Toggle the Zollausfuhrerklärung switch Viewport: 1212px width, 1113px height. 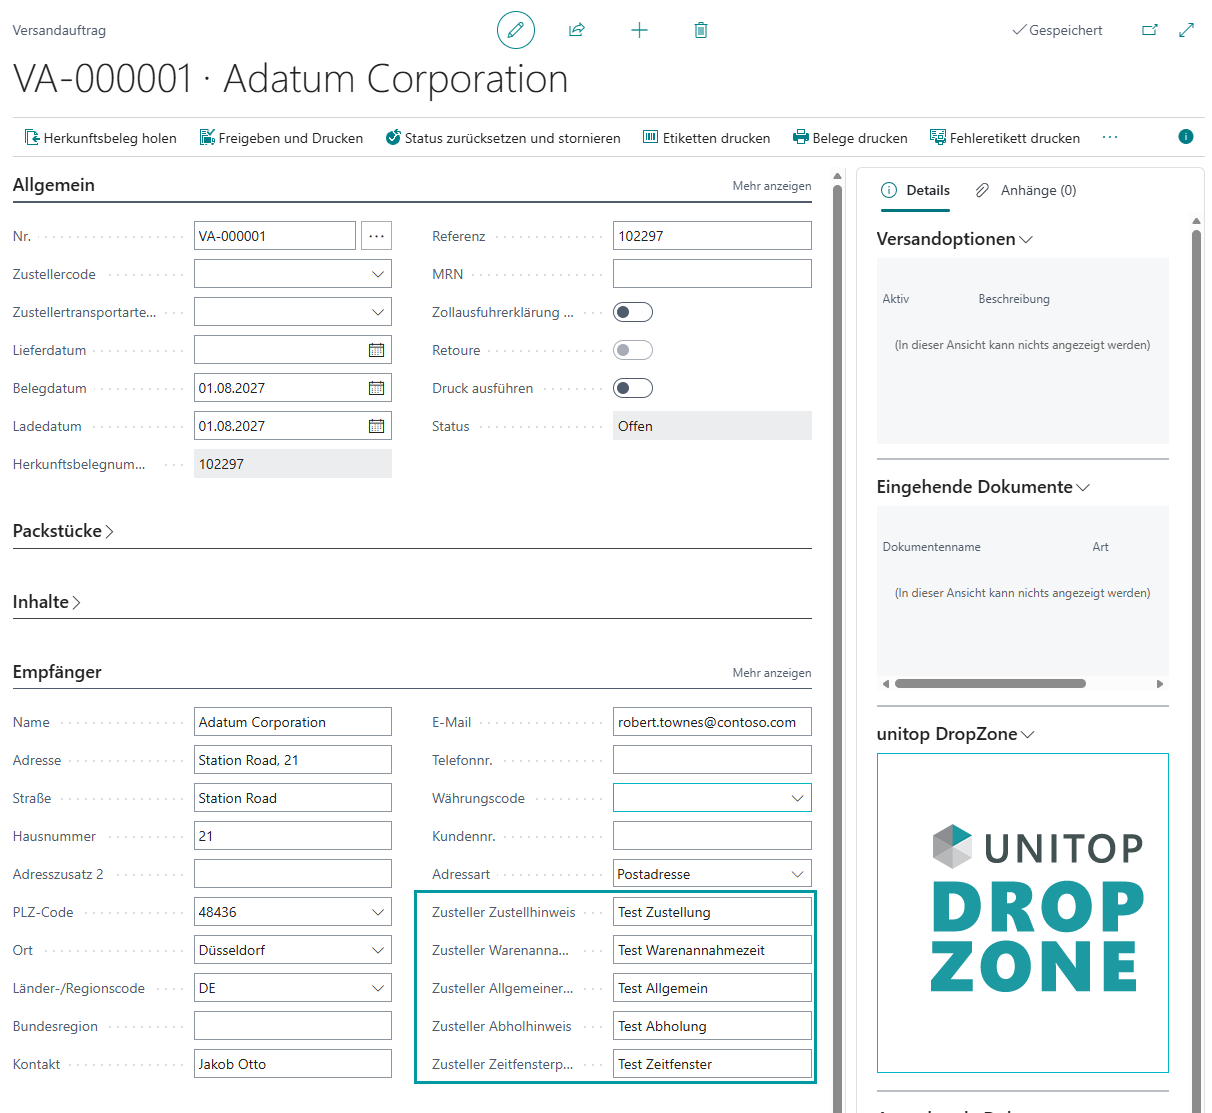633,312
